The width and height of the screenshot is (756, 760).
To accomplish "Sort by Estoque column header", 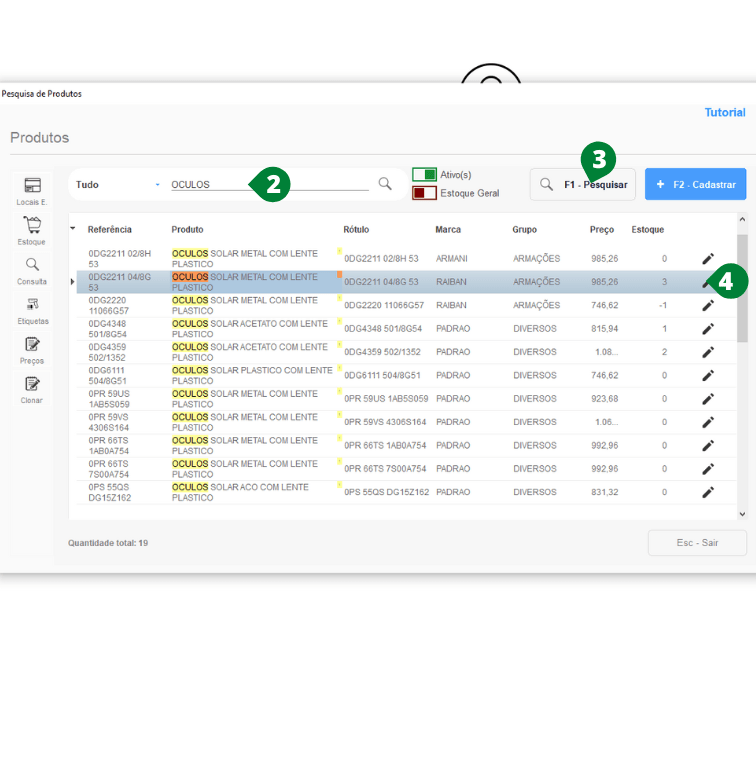I will 647,229.
